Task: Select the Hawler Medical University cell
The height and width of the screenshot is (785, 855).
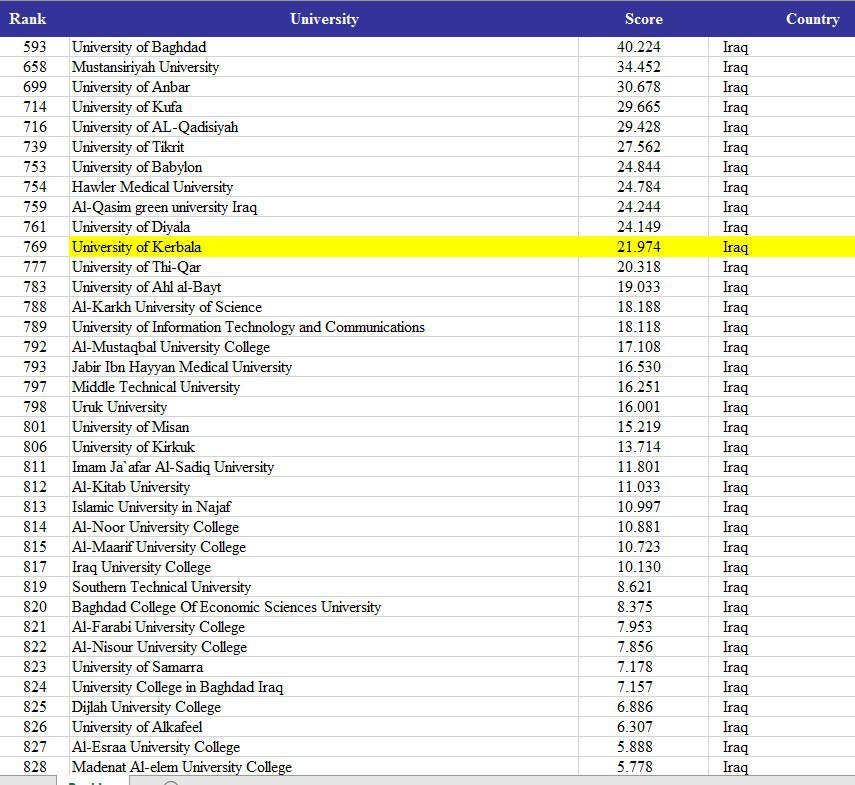Action: (x=324, y=187)
